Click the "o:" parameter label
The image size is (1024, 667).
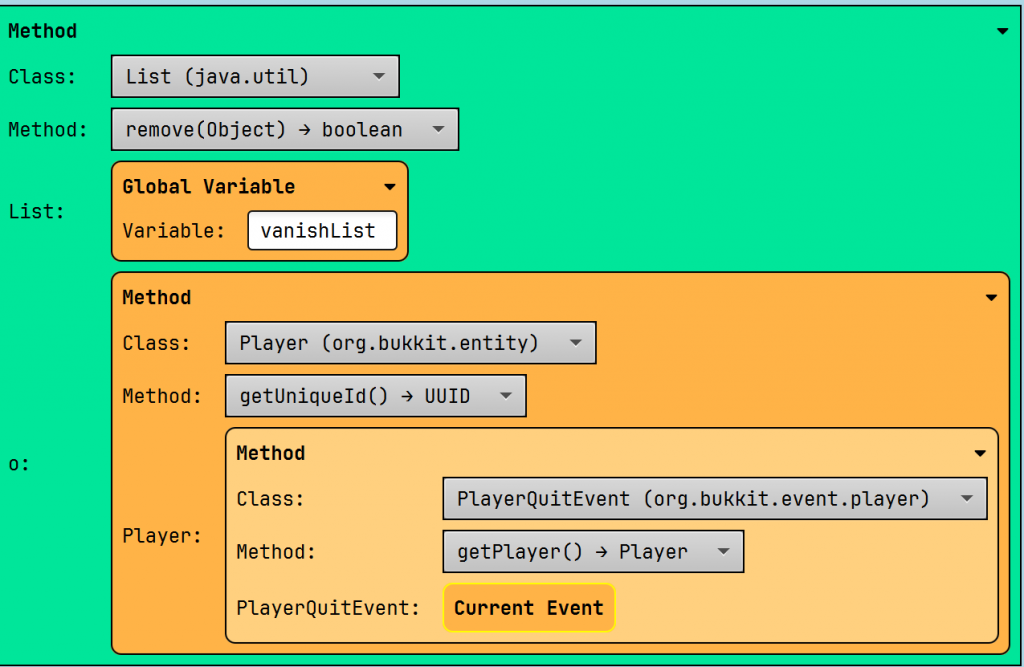click(19, 464)
